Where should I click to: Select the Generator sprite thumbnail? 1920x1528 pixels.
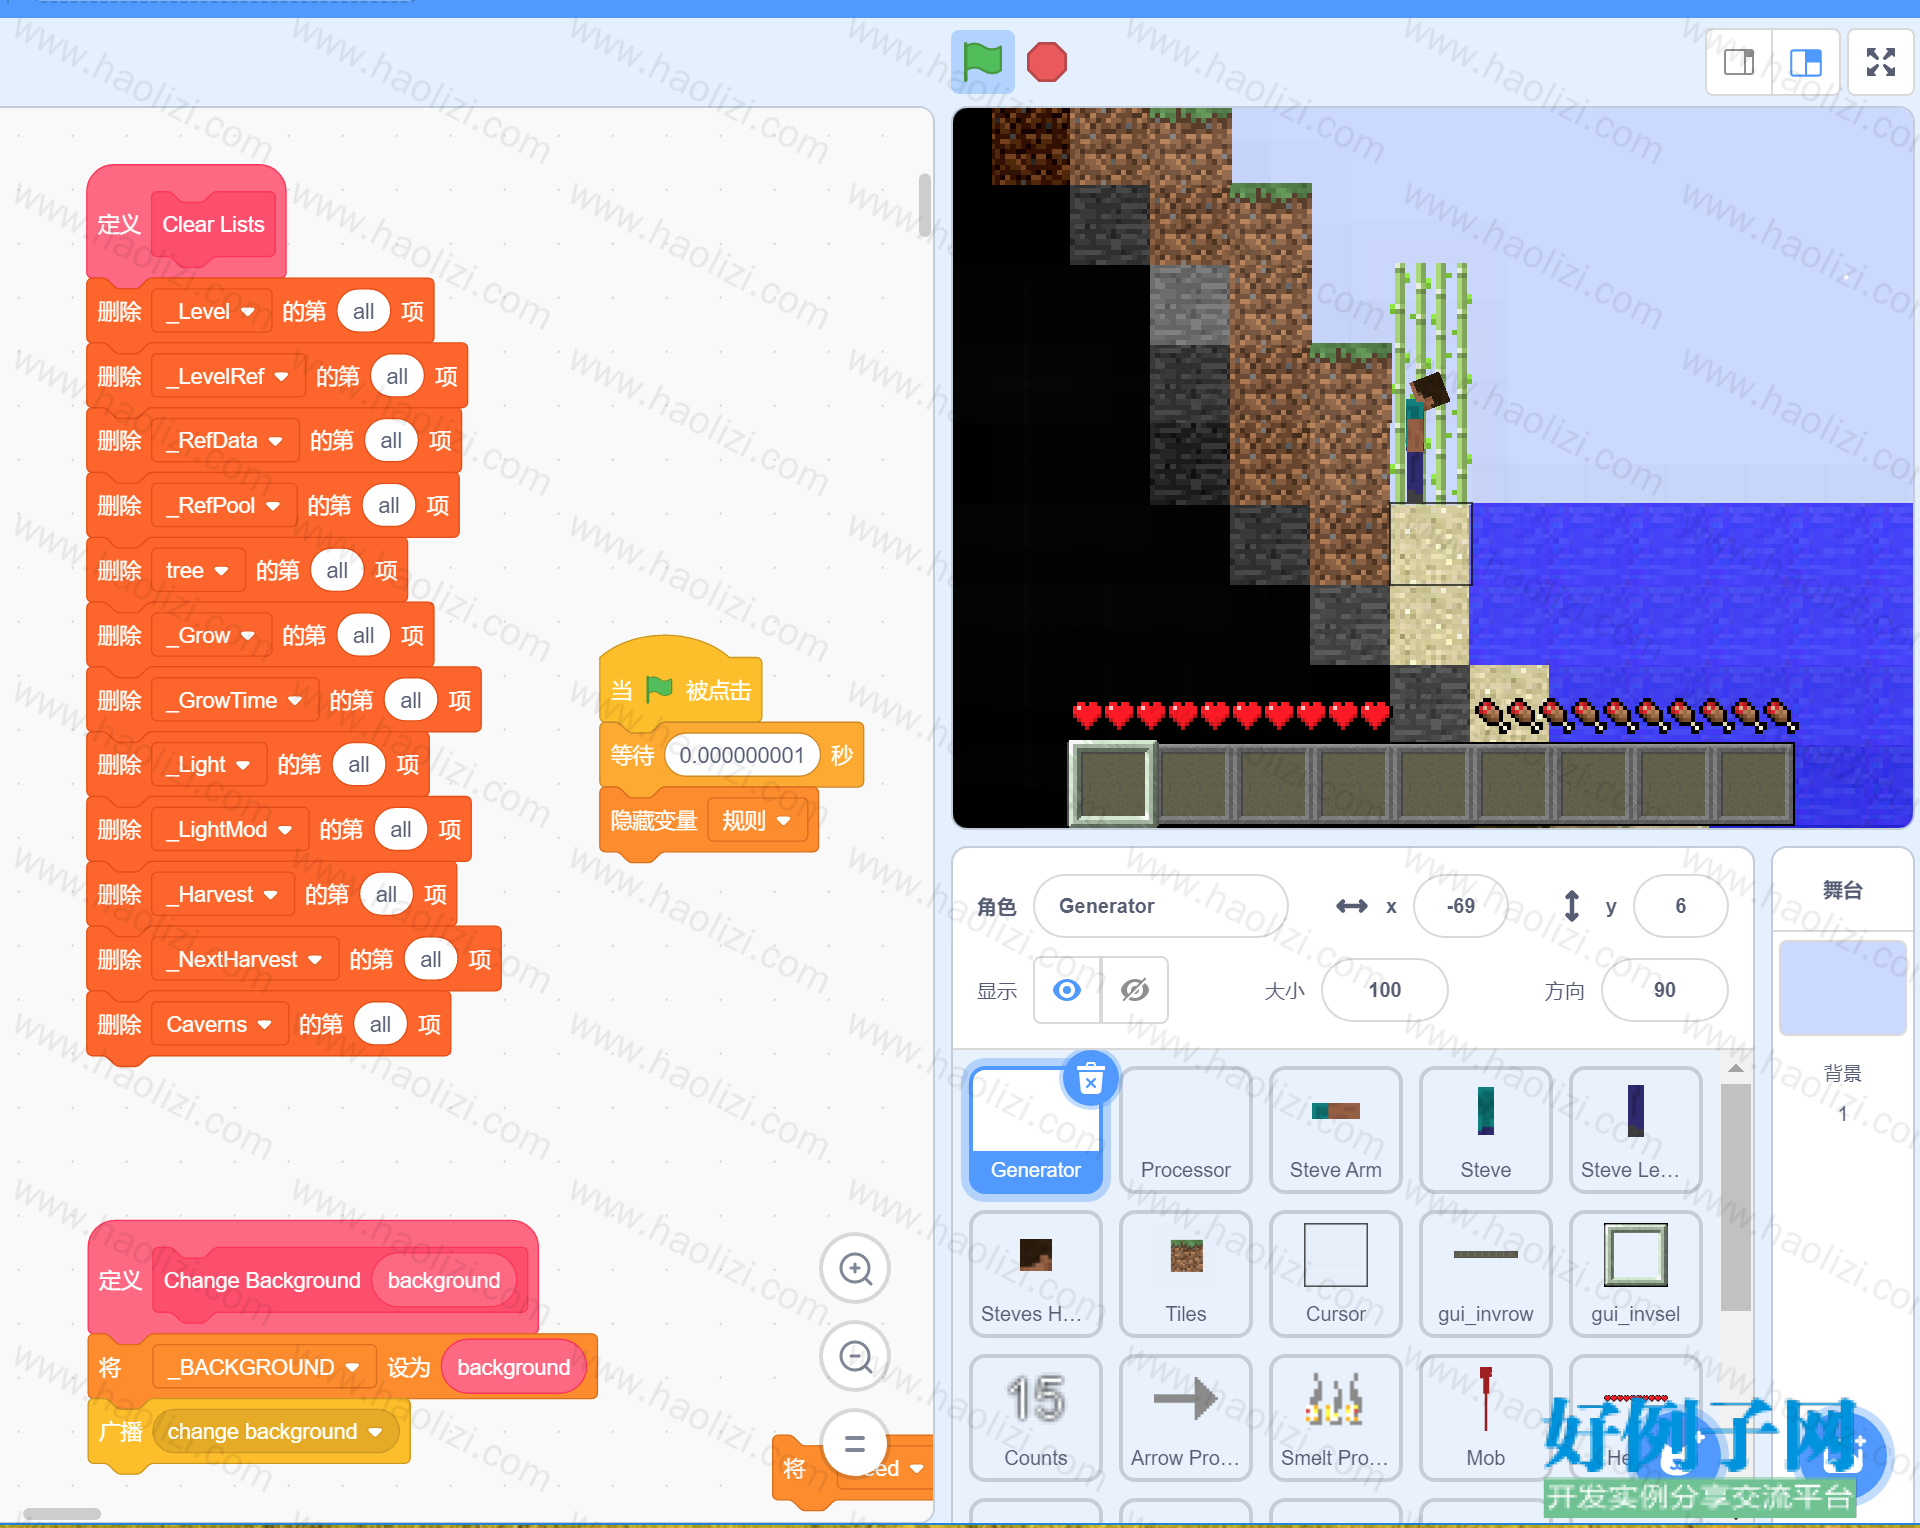pos(1036,1130)
